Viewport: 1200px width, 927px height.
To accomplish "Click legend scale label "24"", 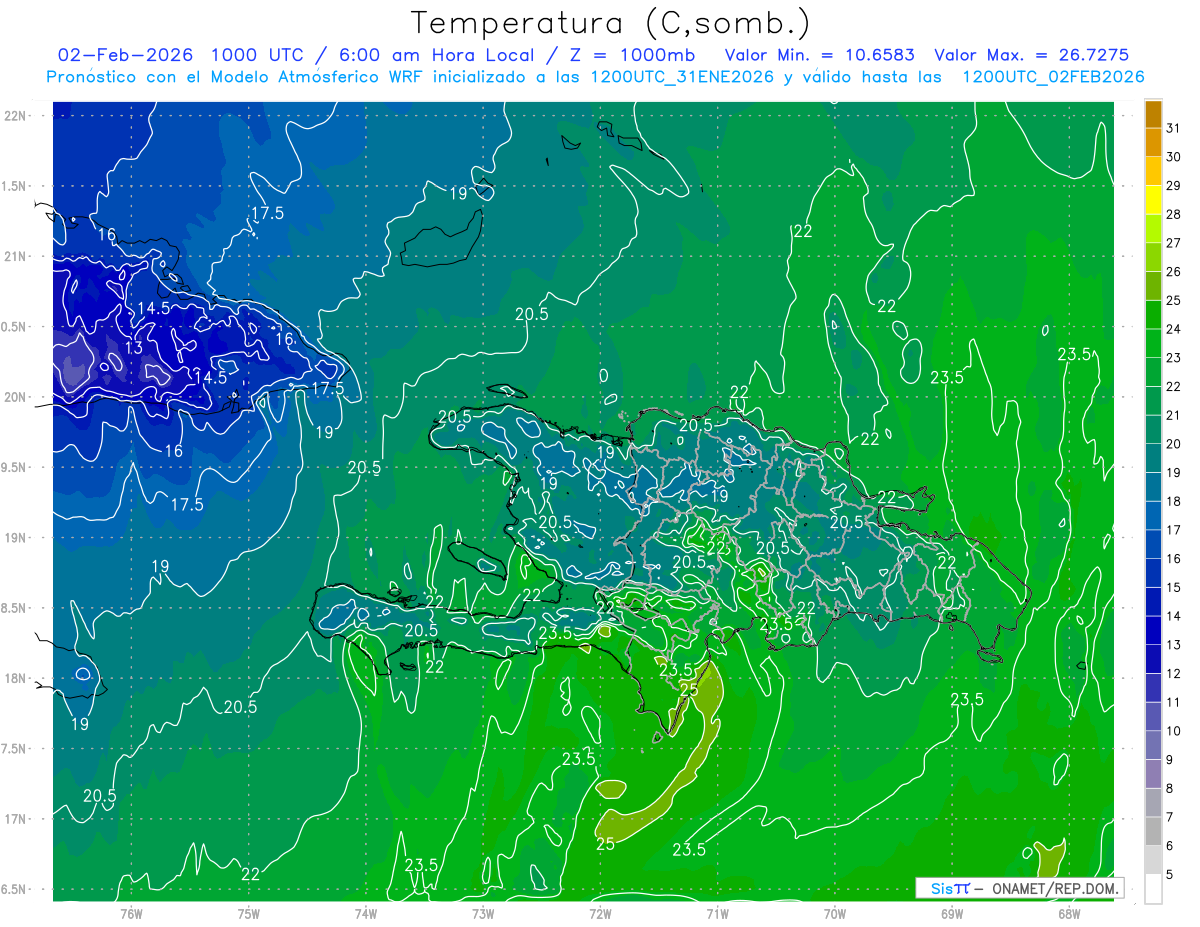I will tap(1174, 329).
